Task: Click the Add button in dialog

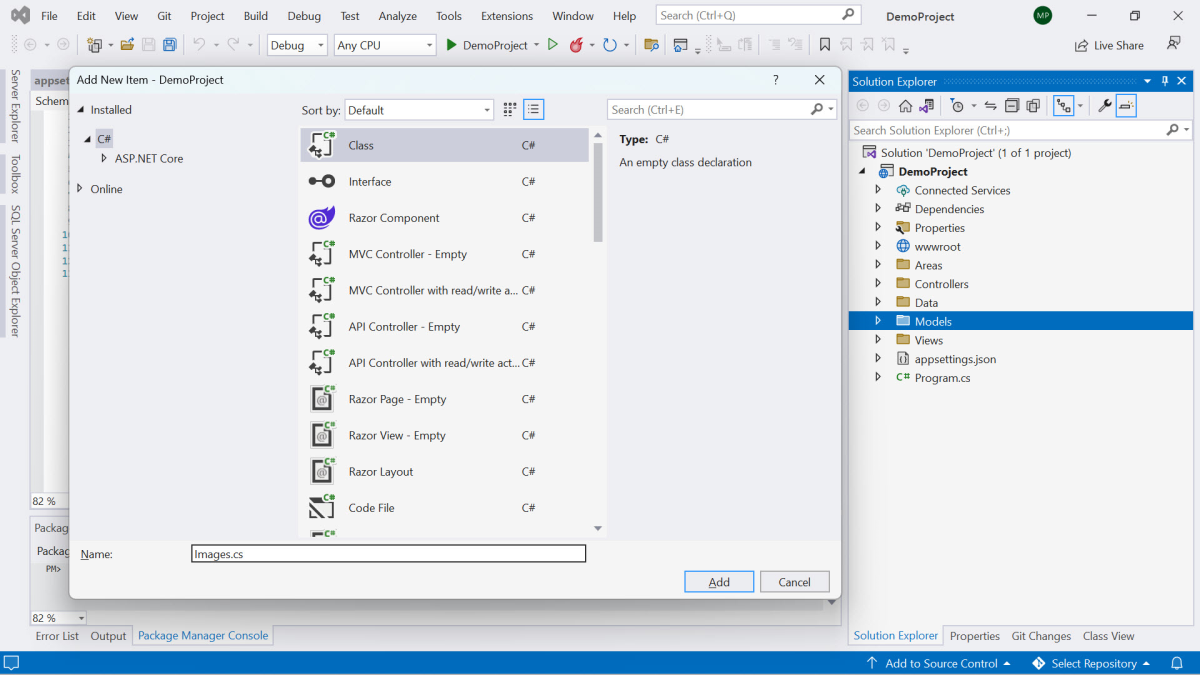Action: pos(719,582)
